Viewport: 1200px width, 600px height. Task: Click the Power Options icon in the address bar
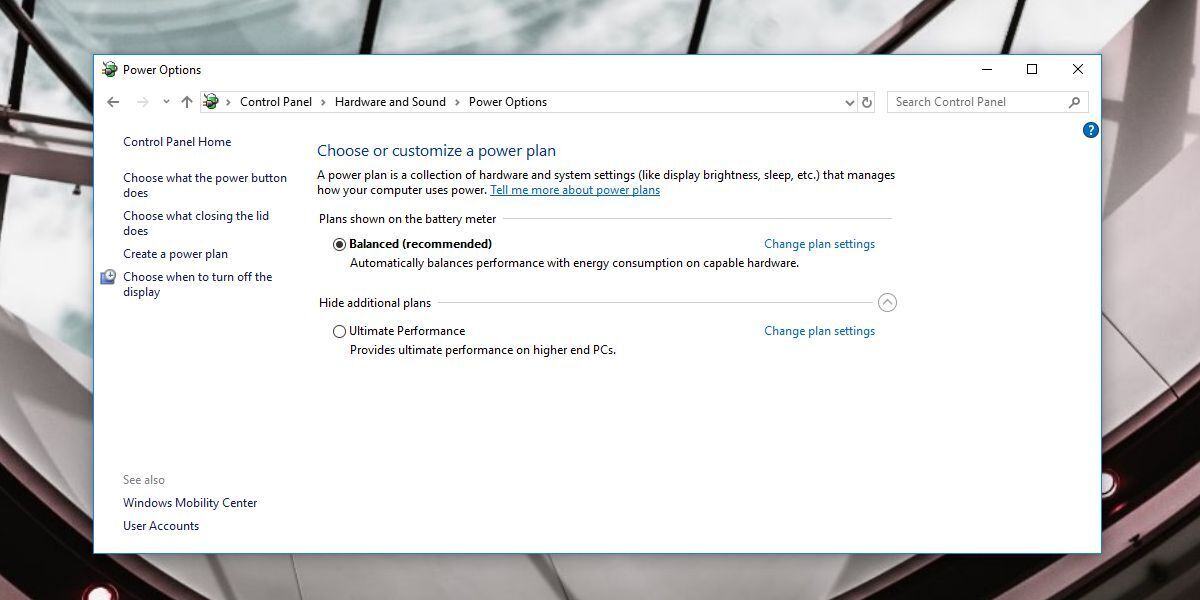210,101
